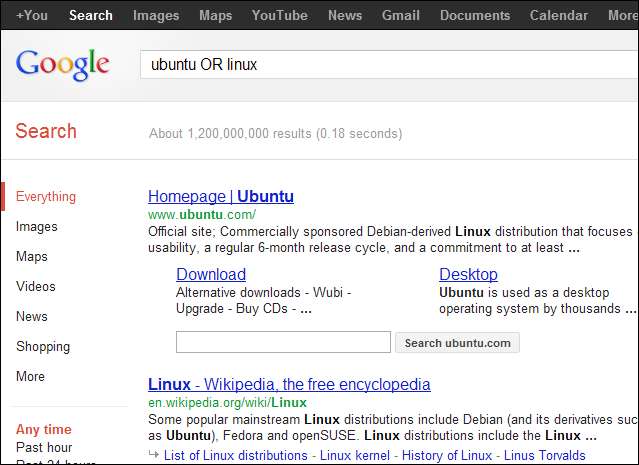Click the www.ubuntu.com/ green URL
The image size is (639, 465).
pyautogui.click(x=202, y=214)
